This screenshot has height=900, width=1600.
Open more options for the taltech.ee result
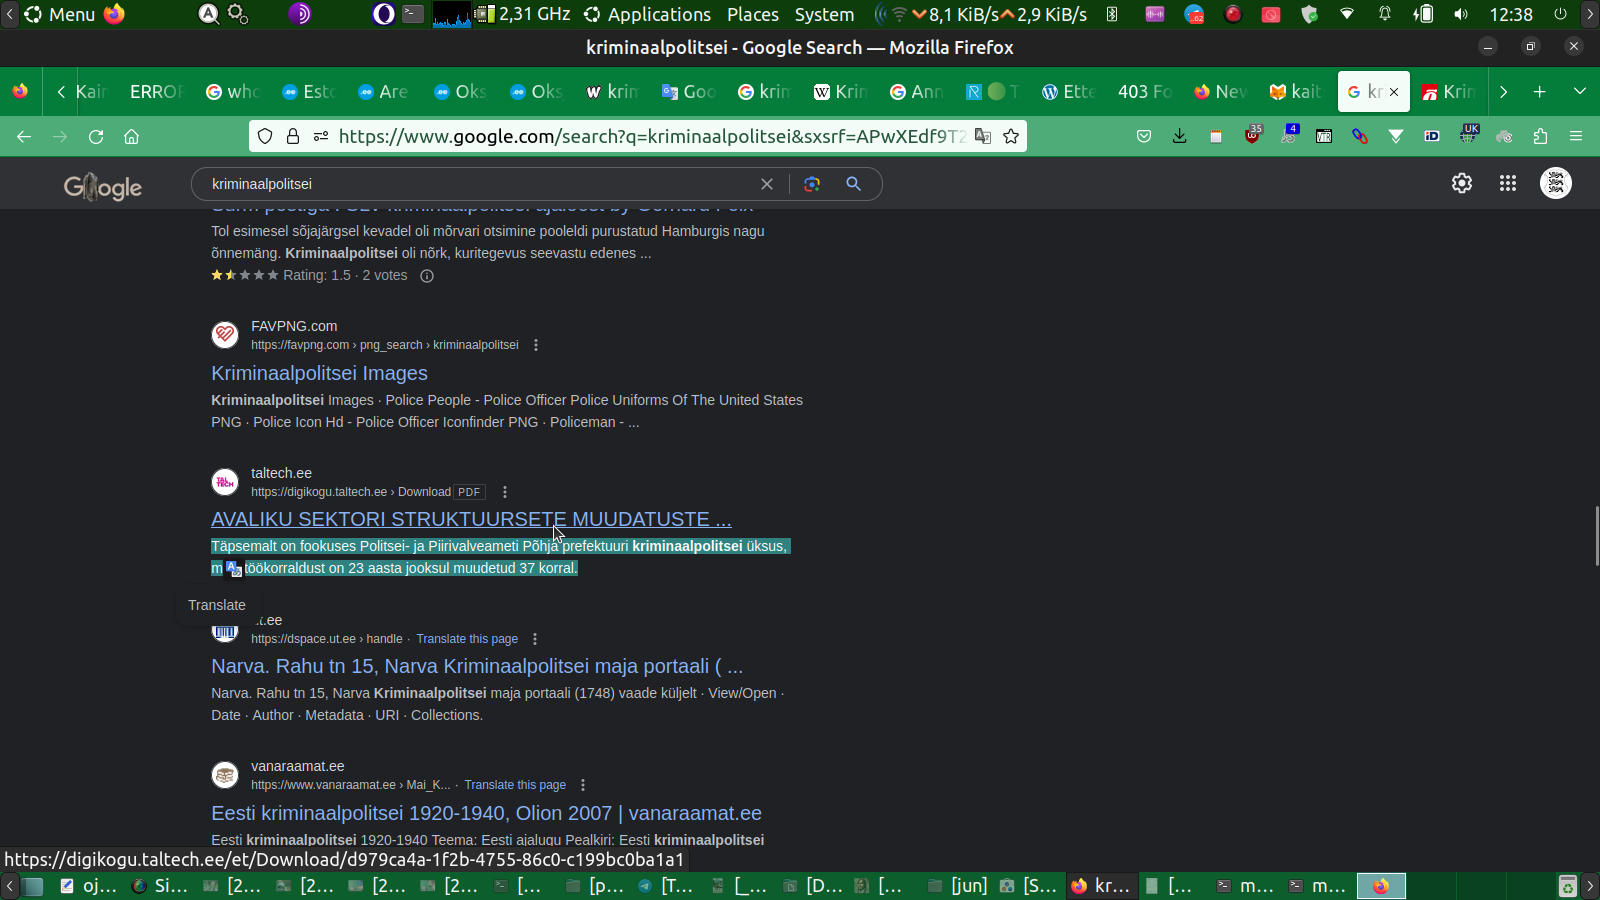pyautogui.click(x=505, y=492)
